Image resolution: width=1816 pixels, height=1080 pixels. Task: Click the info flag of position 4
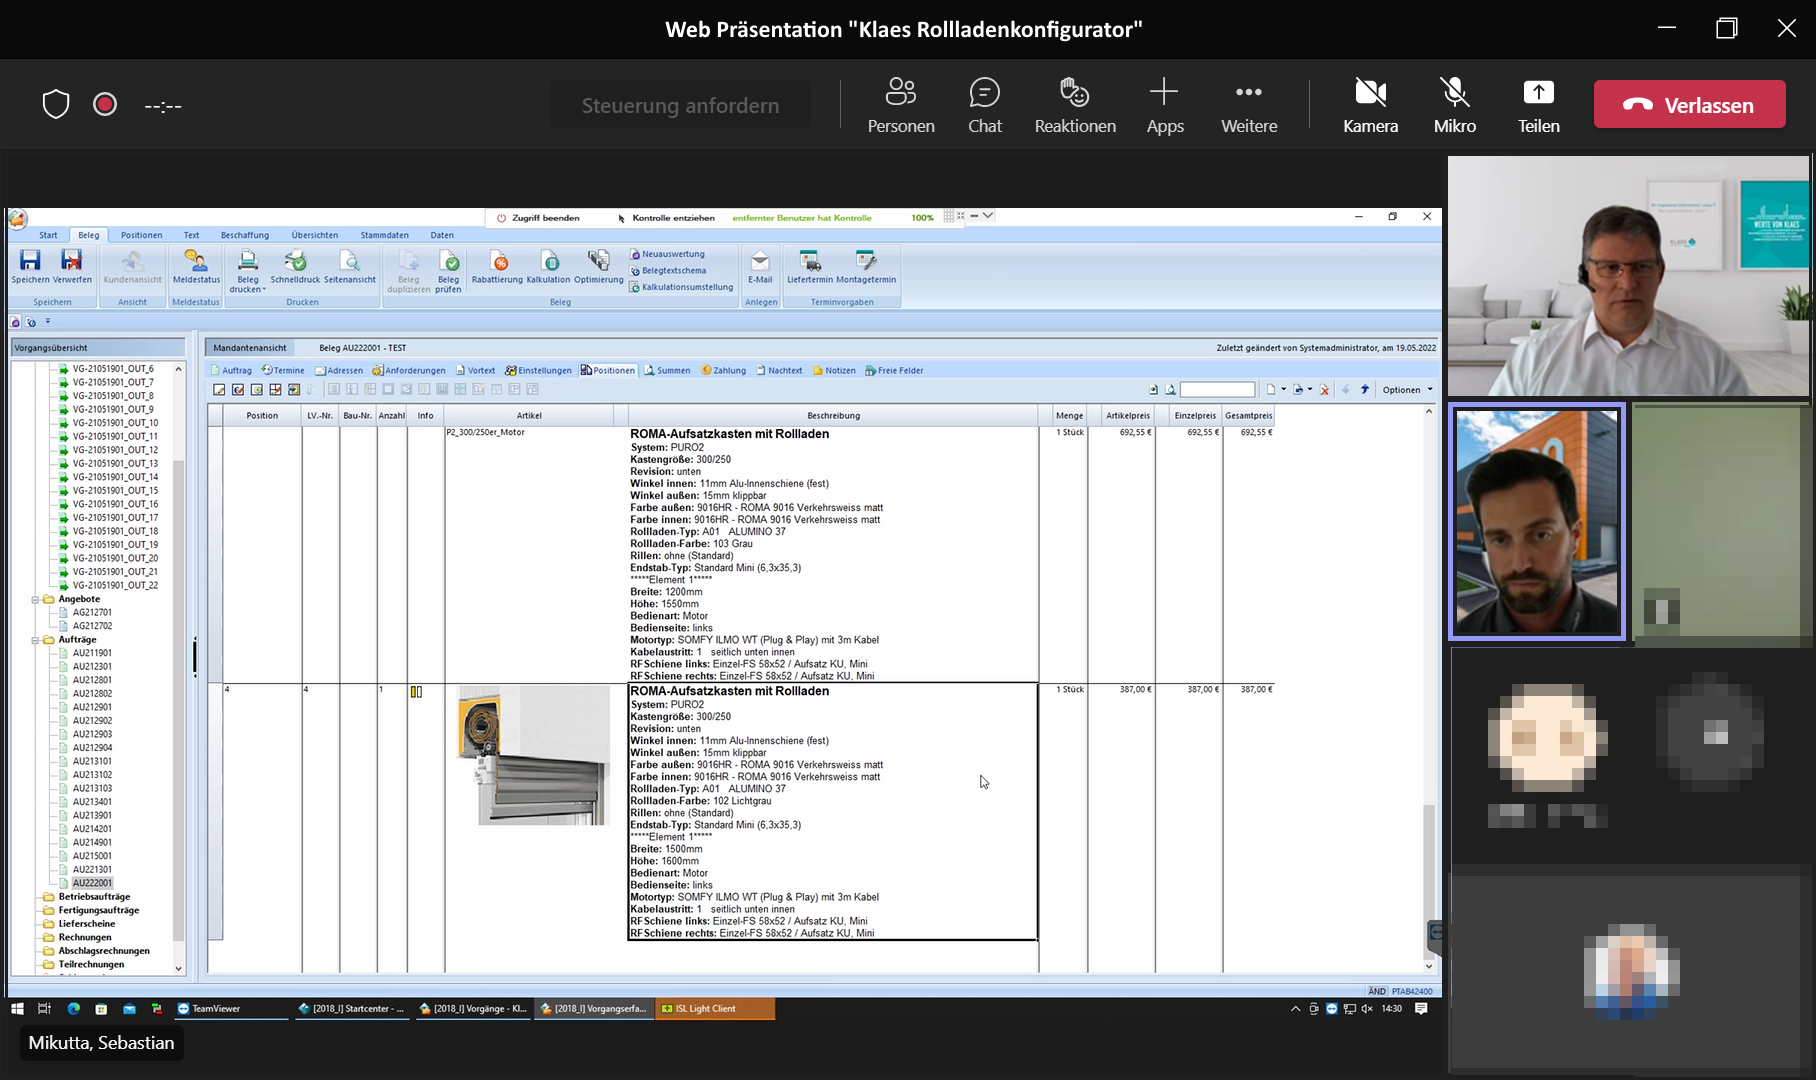[416, 691]
